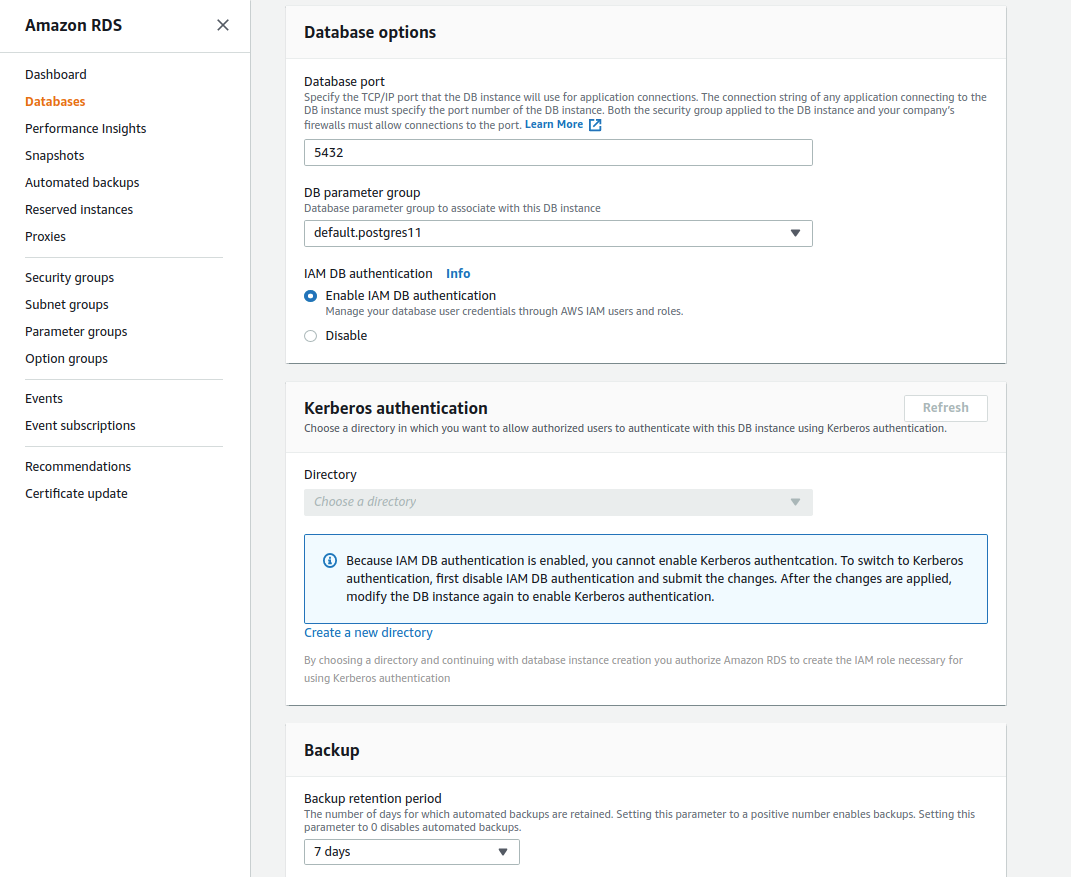
Task: Open Automated backups in the sidebar
Action: pos(82,182)
